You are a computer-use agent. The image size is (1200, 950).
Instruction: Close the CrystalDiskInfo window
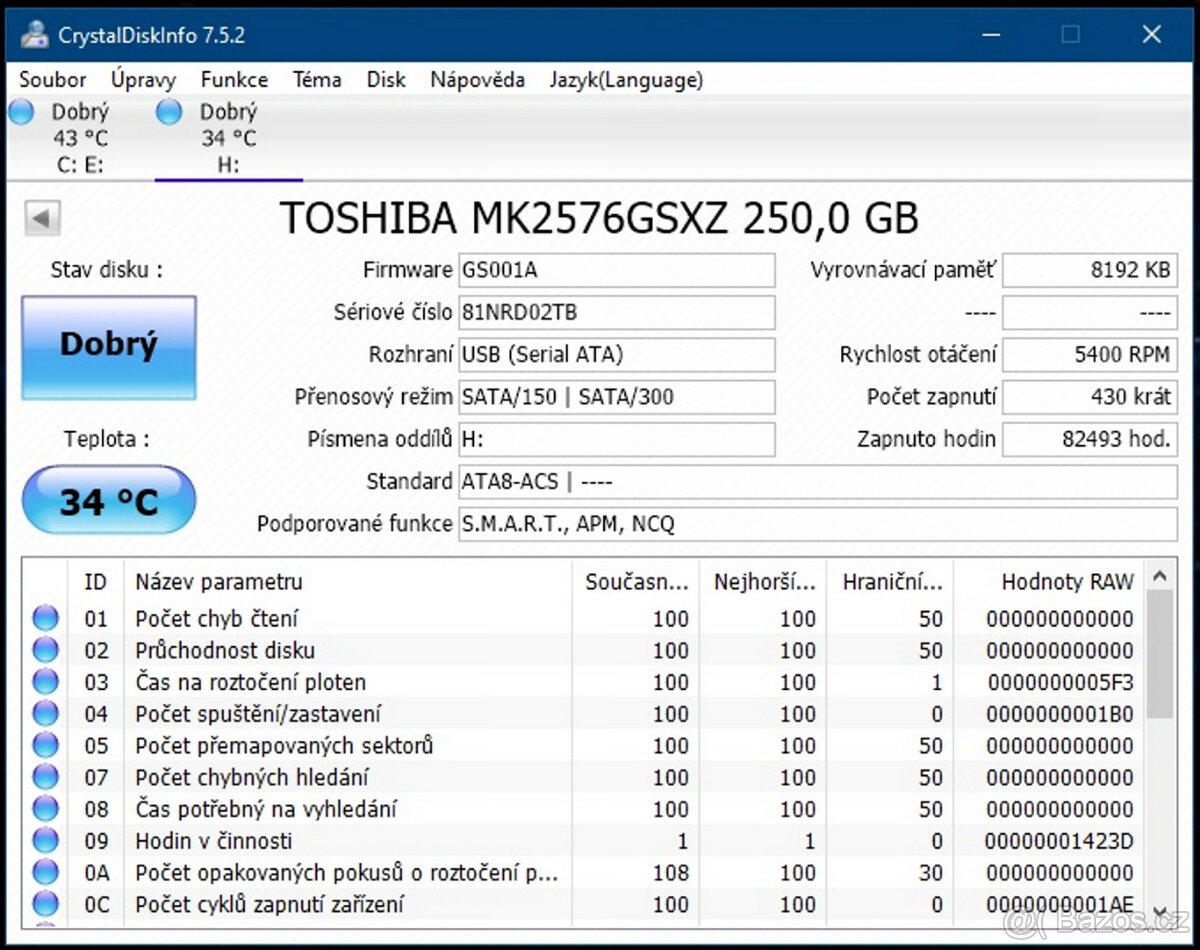1151,34
